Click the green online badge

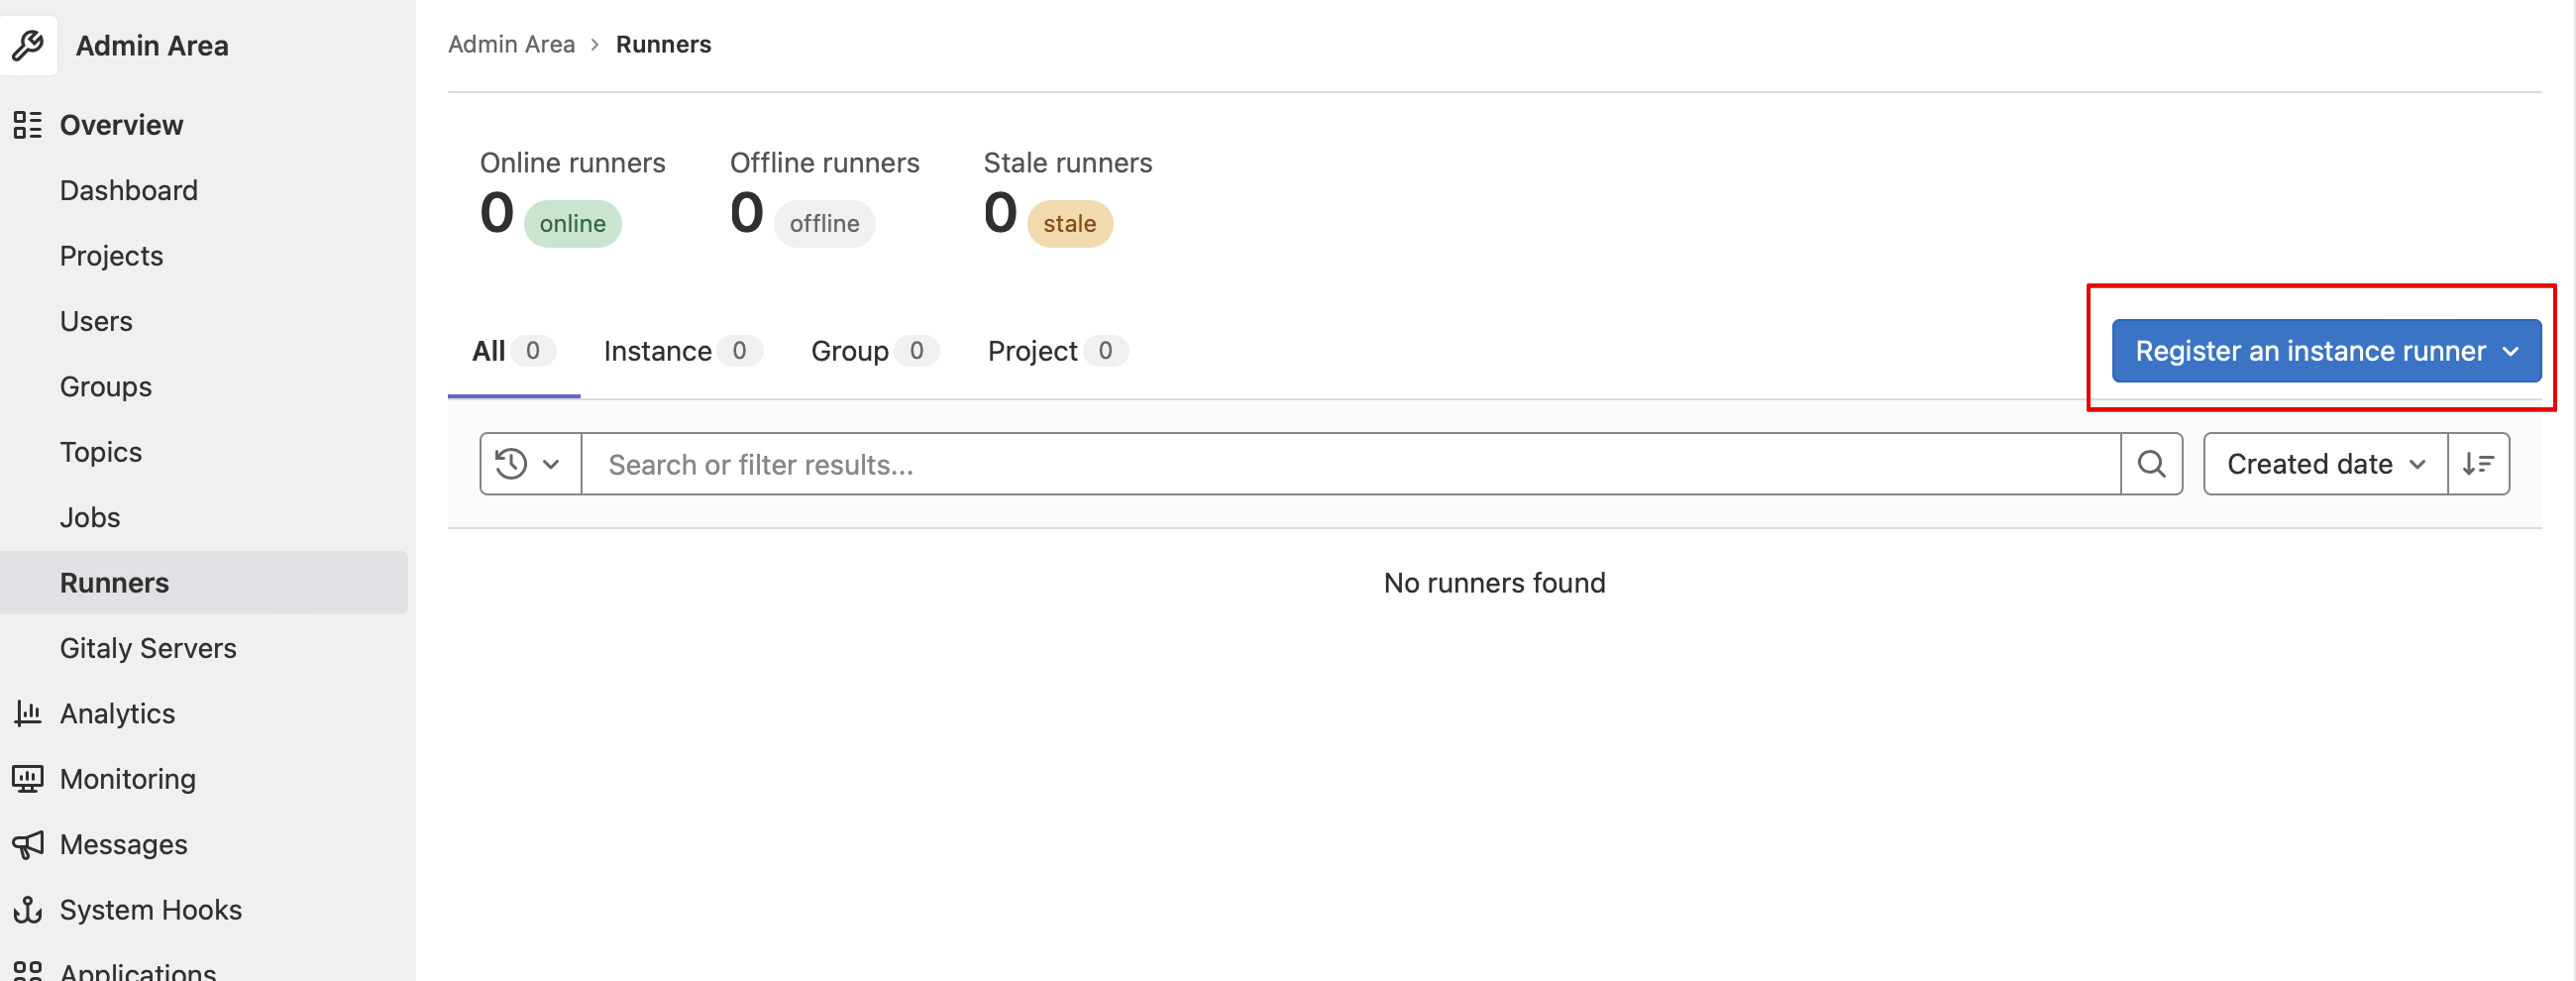pos(572,223)
